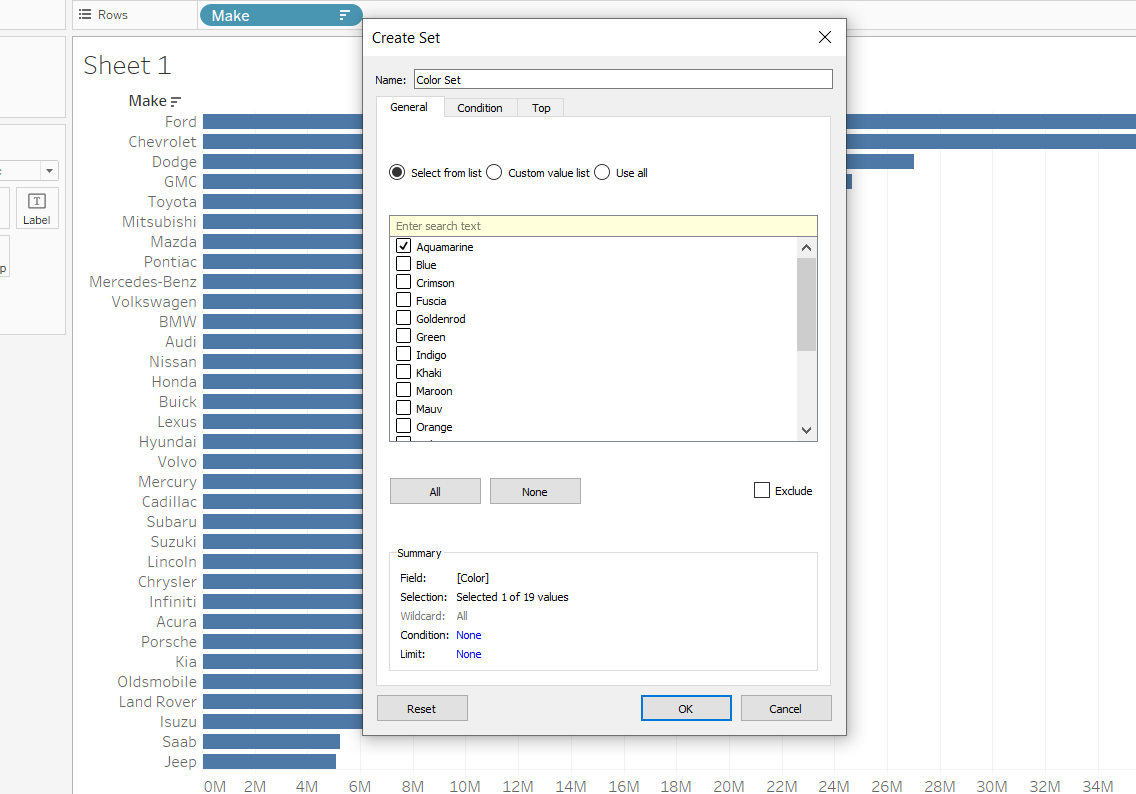This screenshot has height=794, width=1136.
Task: Click the Toyota row label
Action: [x=172, y=202]
